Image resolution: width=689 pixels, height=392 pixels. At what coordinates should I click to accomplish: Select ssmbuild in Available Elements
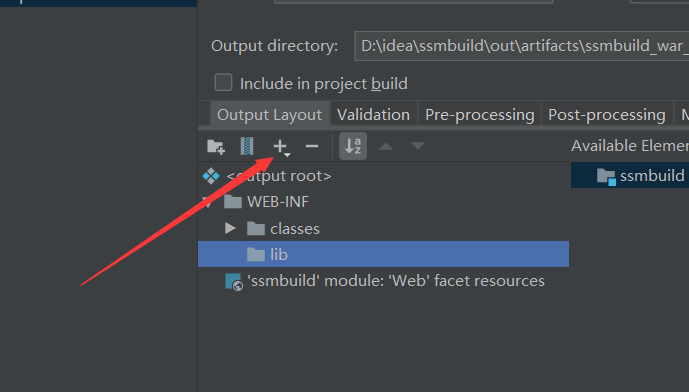(x=630, y=176)
